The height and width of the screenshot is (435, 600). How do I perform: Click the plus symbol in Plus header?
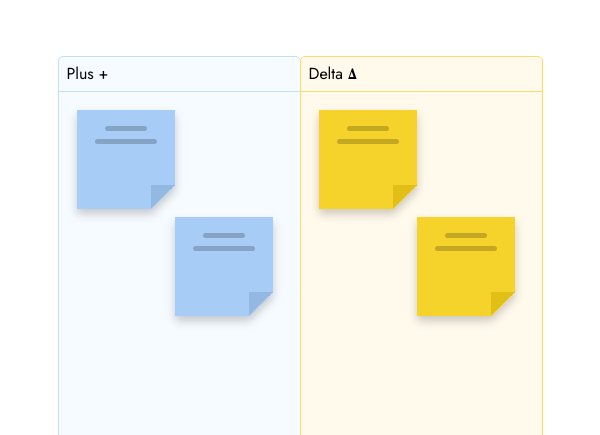coord(103,75)
